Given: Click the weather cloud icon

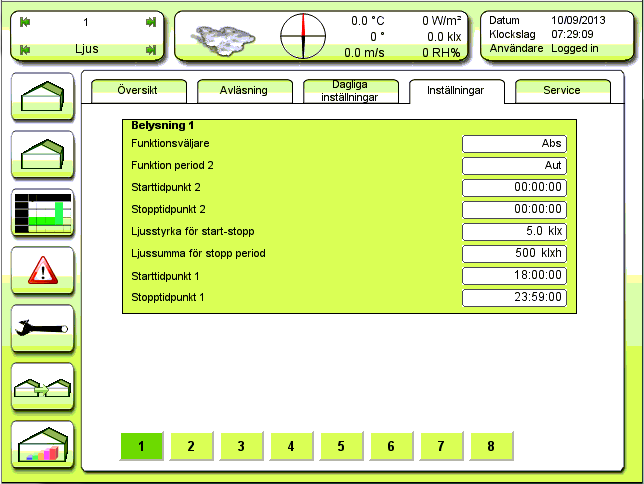Looking at the screenshot, I should [x=223, y=40].
